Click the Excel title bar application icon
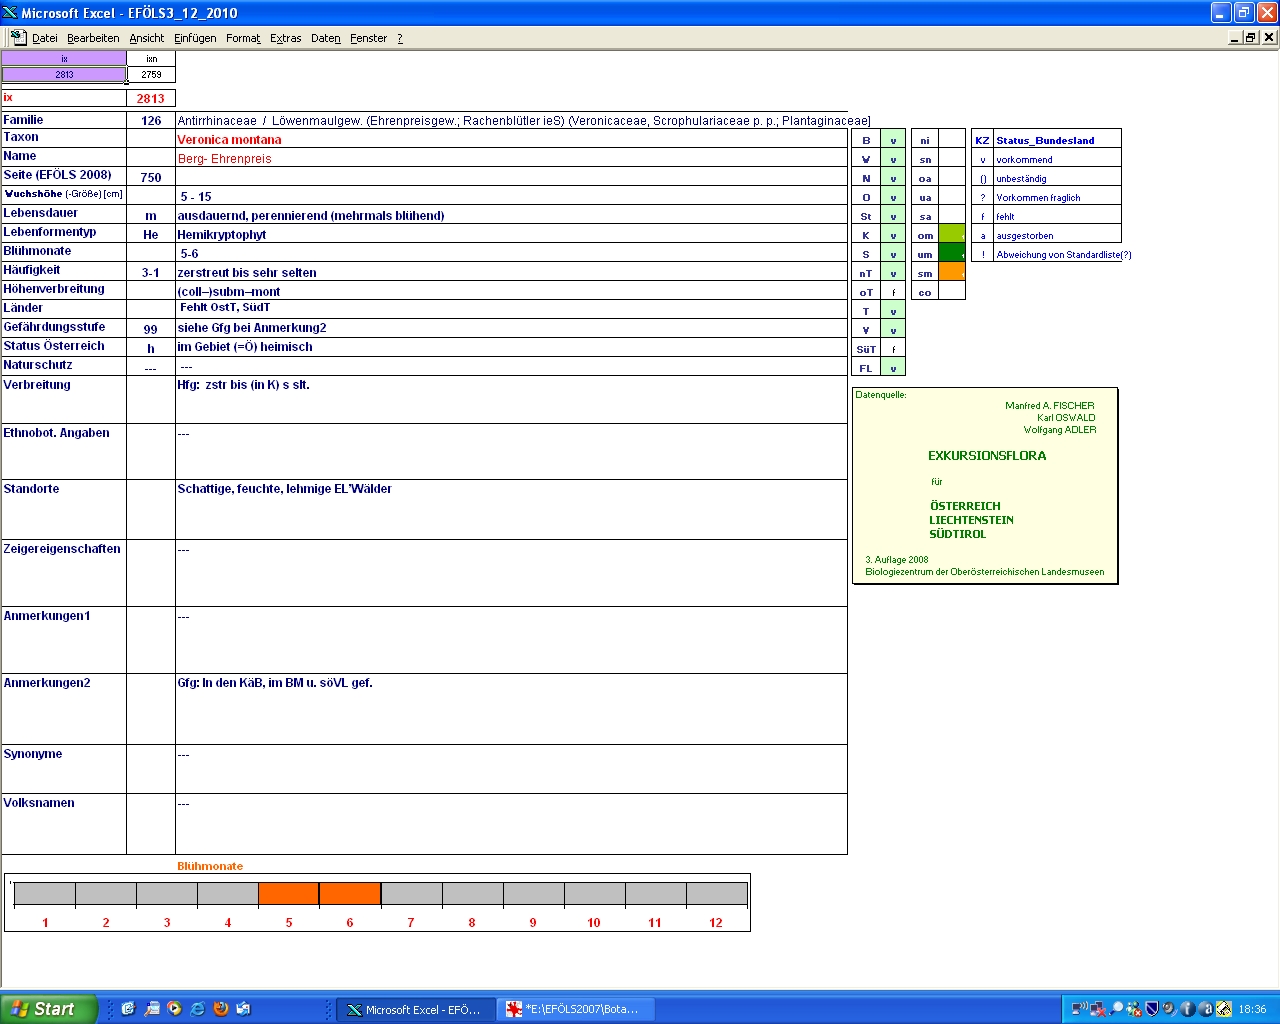1280x1024 pixels. coord(10,12)
